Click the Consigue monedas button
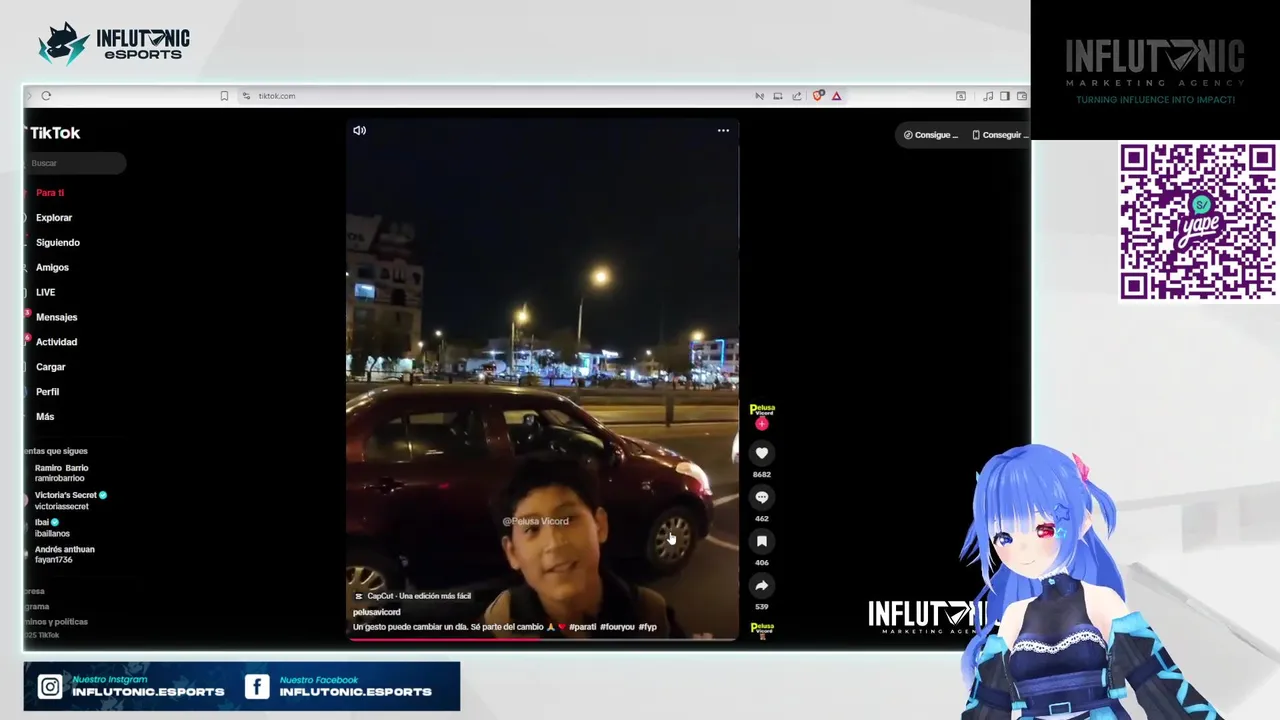 930,135
